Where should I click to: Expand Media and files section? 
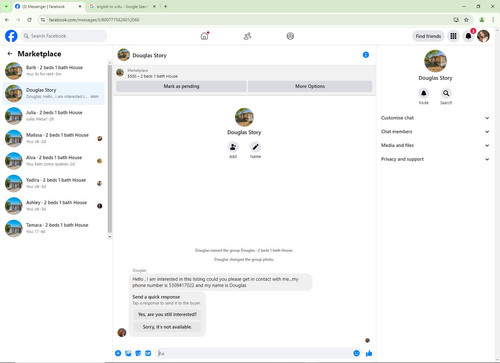[x=435, y=145]
